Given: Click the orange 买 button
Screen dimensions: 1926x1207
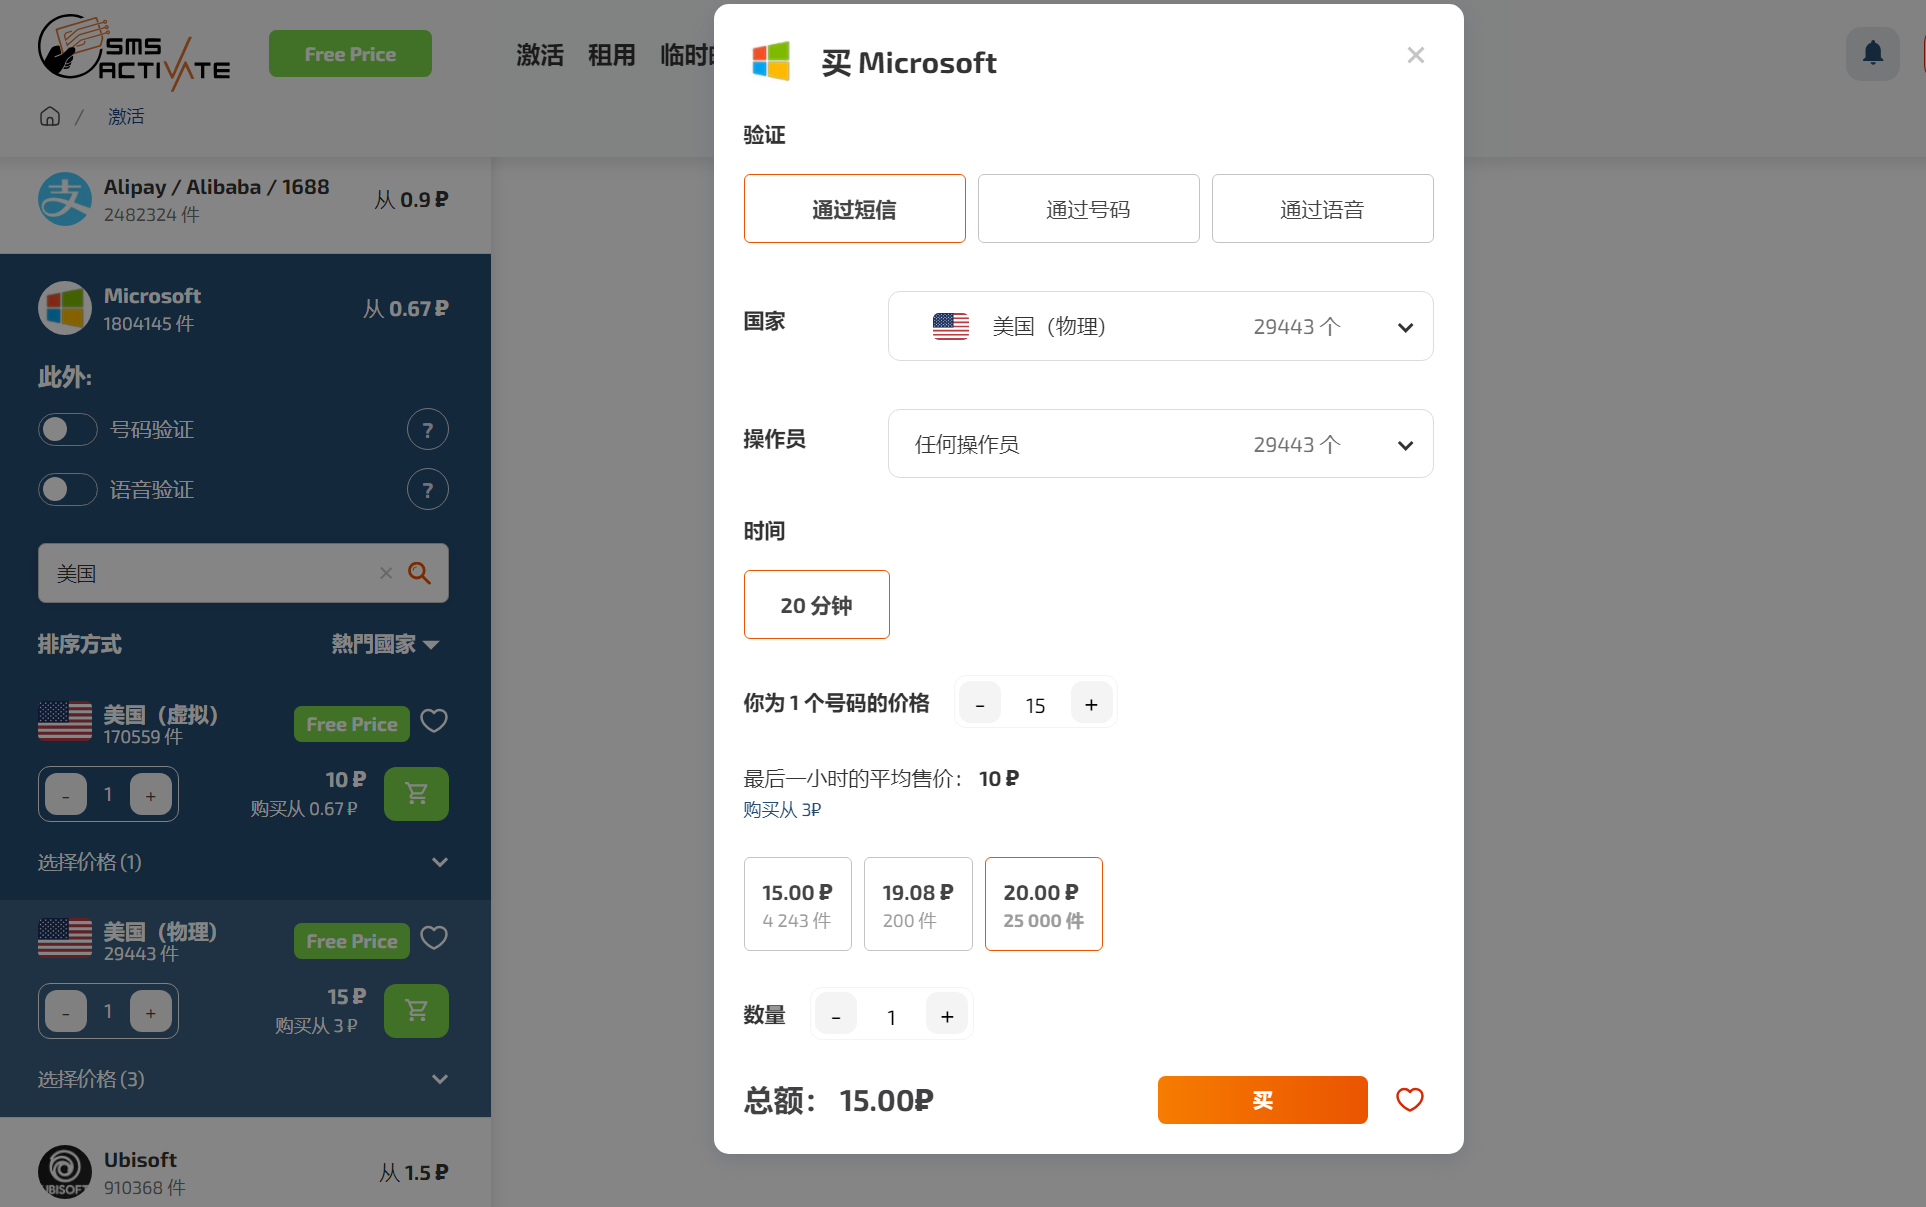Looking at the screenshot, I should (1263, 1100).
